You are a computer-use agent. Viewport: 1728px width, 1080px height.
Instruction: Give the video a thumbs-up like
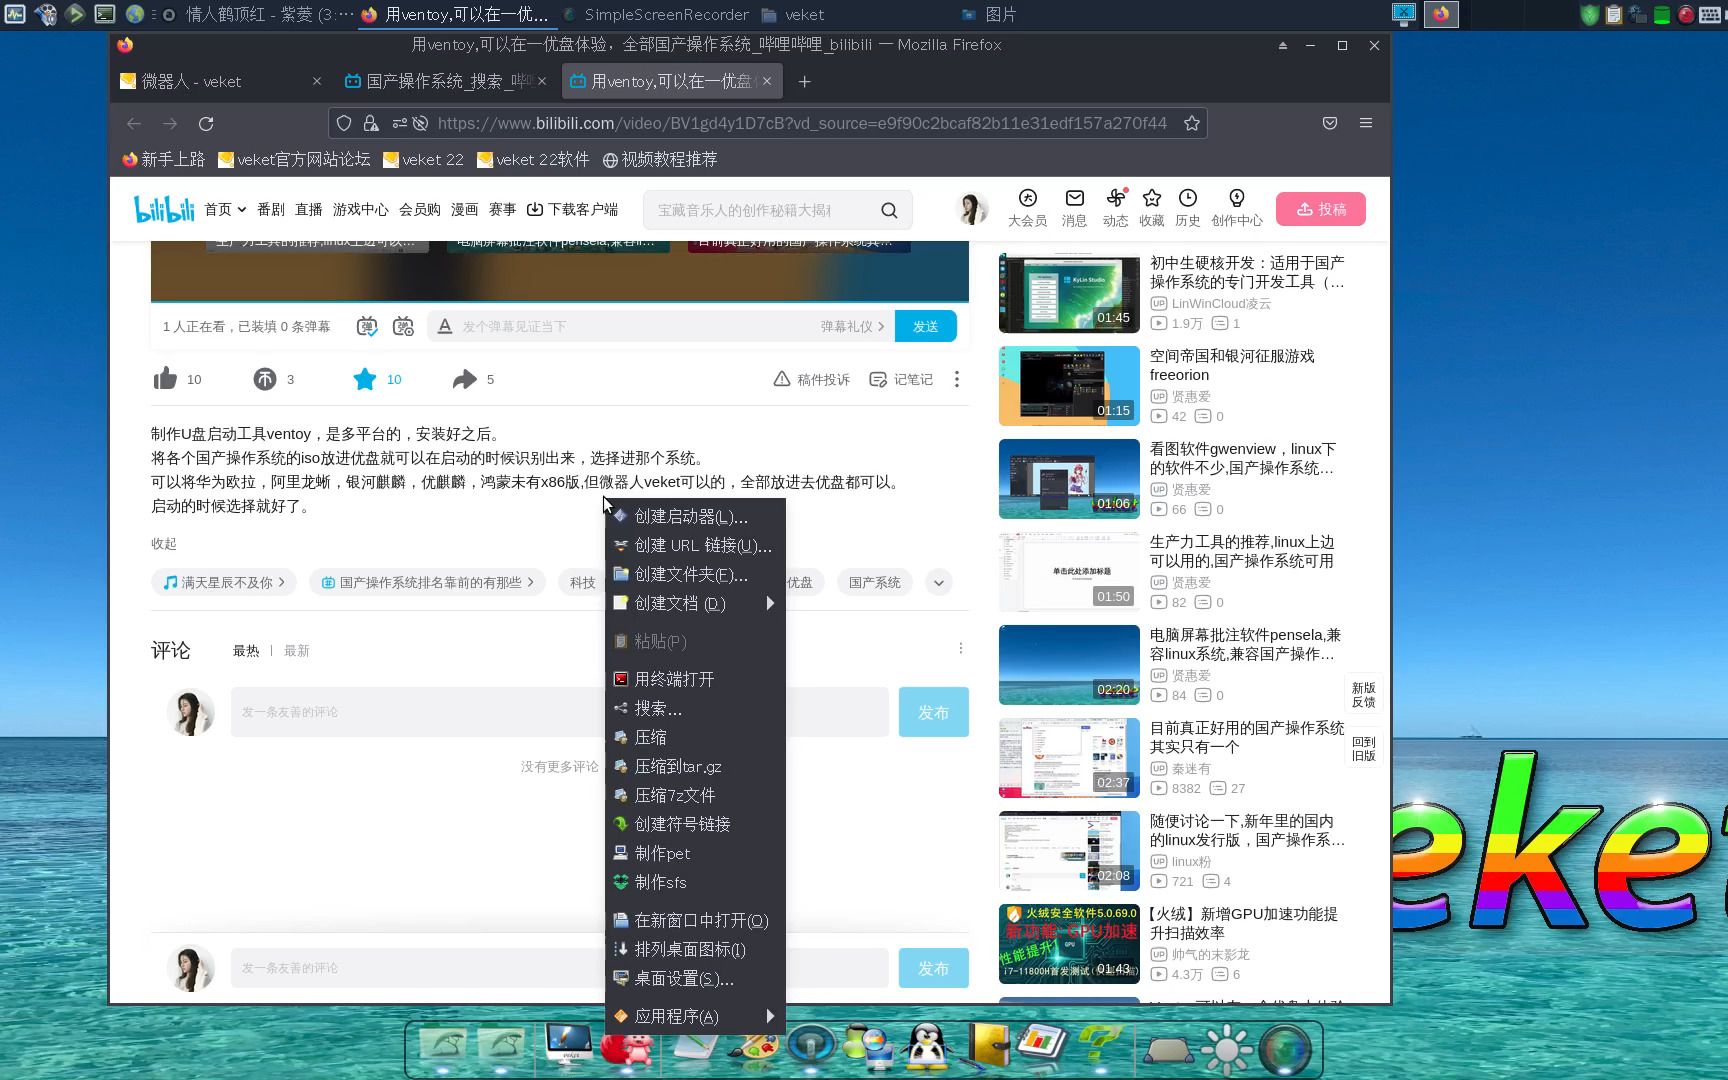tap(166, 378)
